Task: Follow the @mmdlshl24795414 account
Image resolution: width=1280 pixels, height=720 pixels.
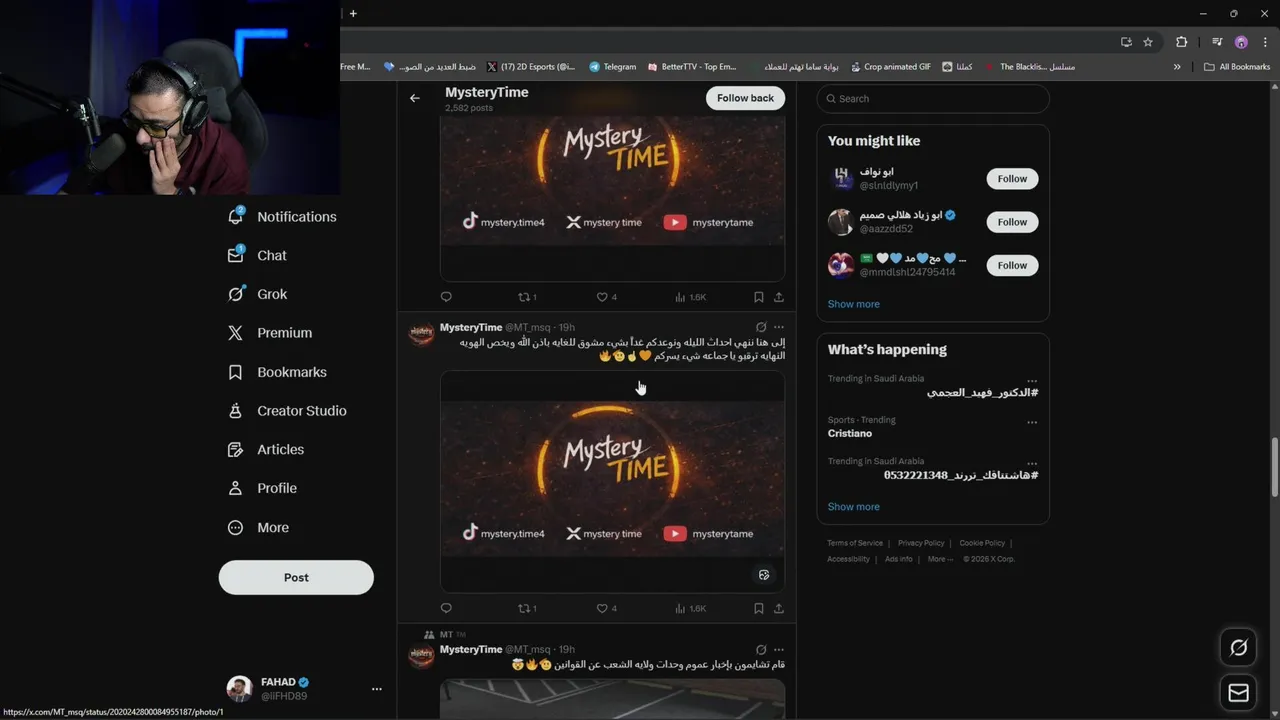Action: click(x=1012, y=265)
